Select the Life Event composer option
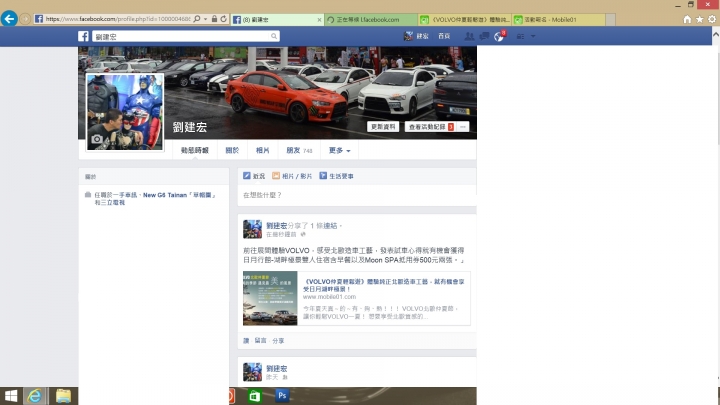 click(337, 176)
